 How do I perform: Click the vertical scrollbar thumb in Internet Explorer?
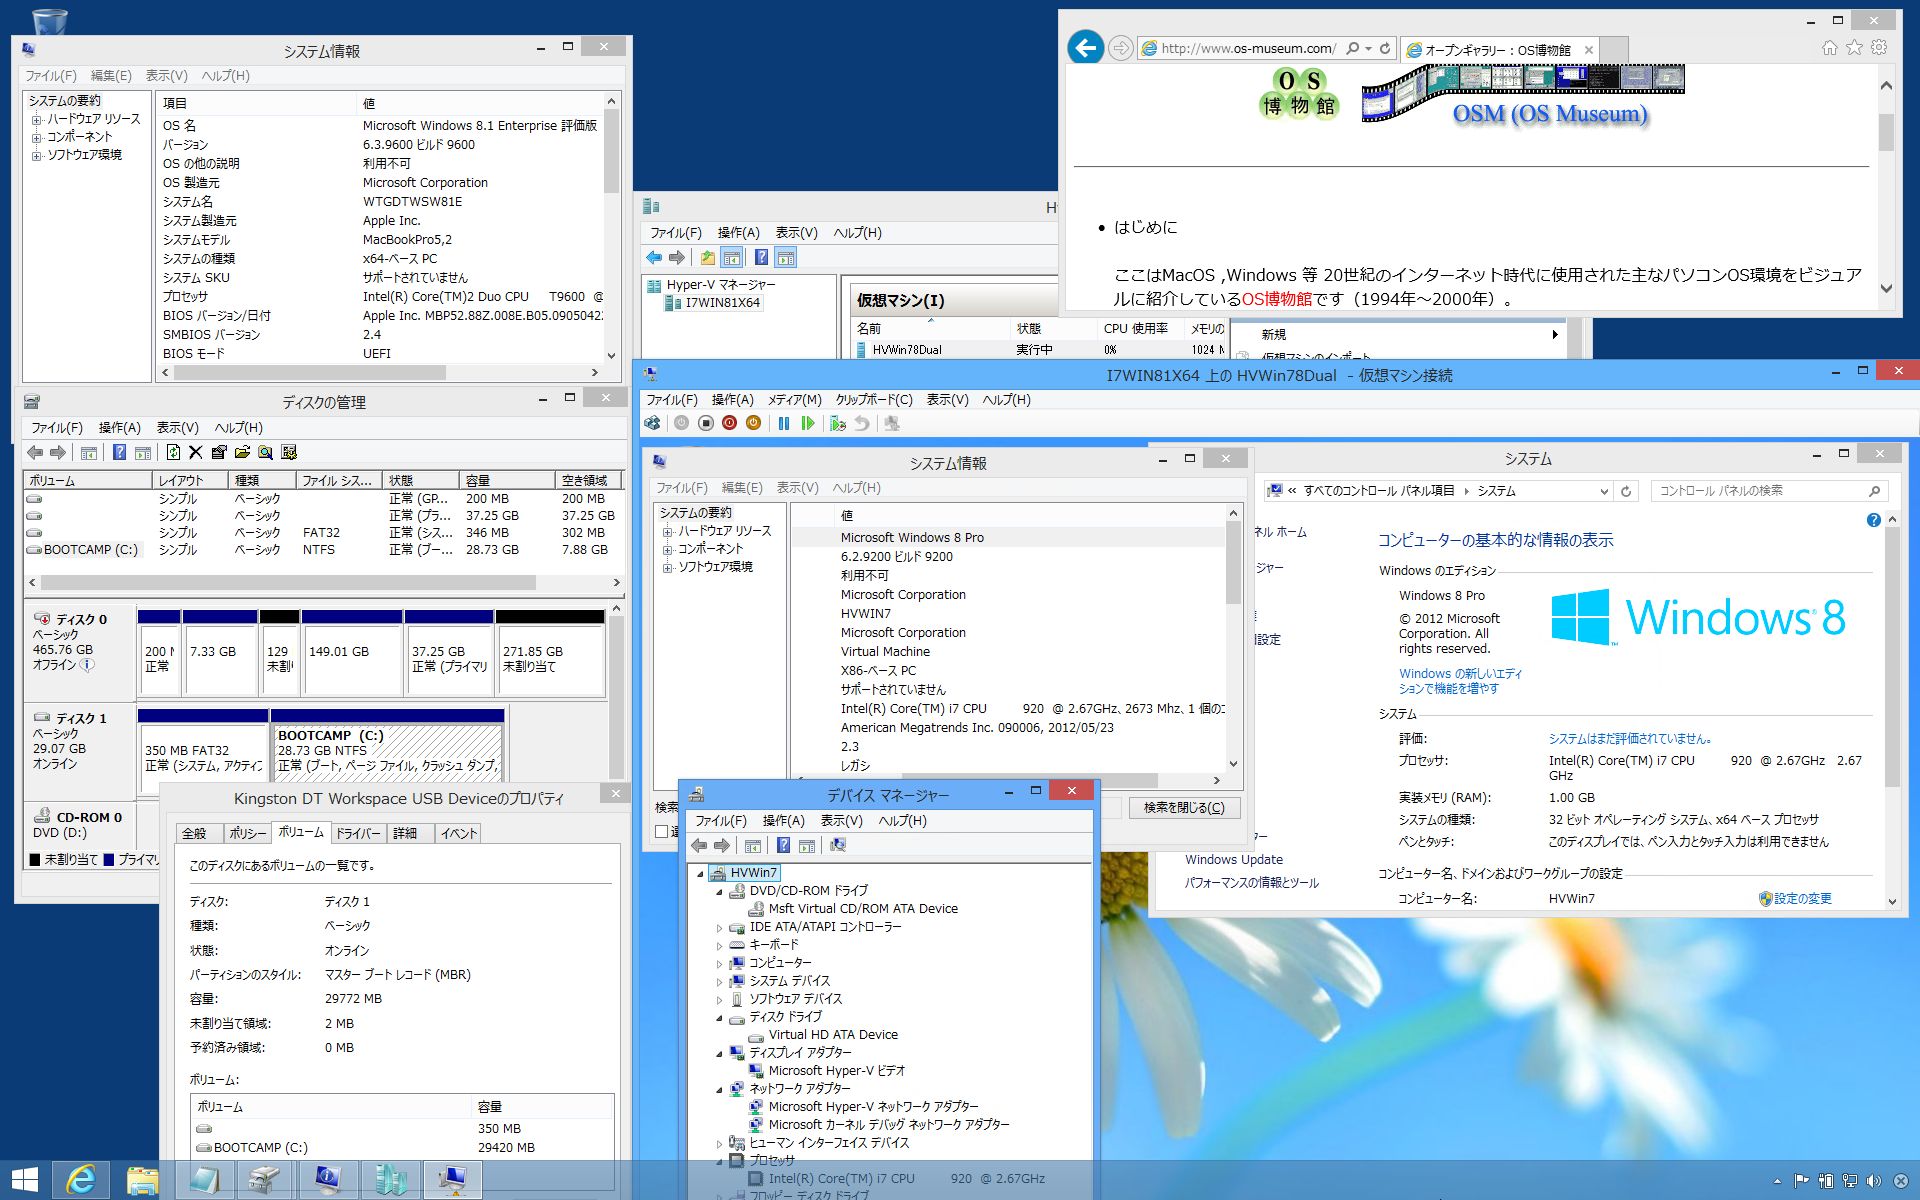(x=1886, y=131)
